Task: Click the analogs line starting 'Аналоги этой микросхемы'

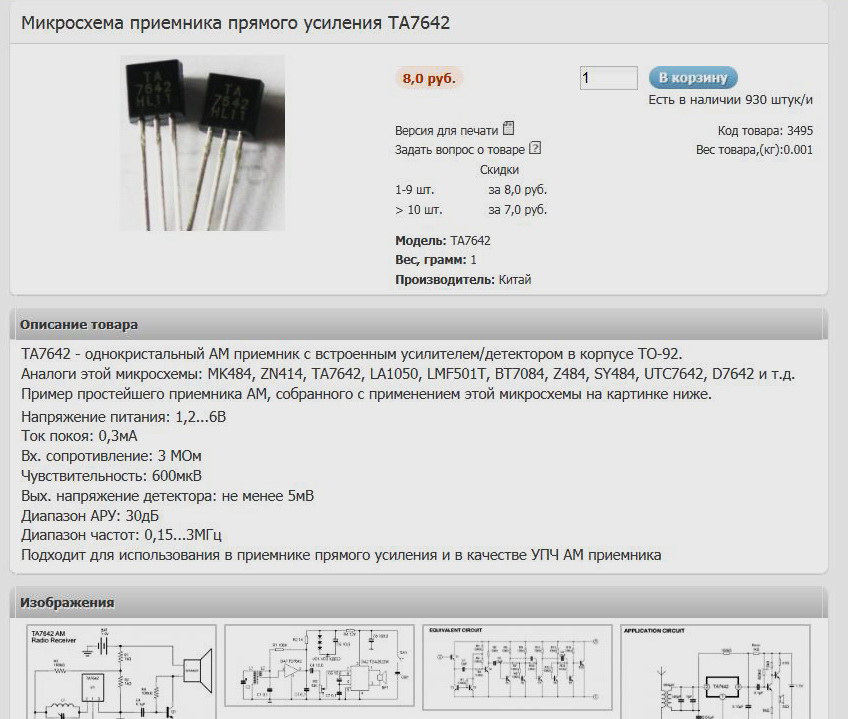Action: tap(408, 374)
